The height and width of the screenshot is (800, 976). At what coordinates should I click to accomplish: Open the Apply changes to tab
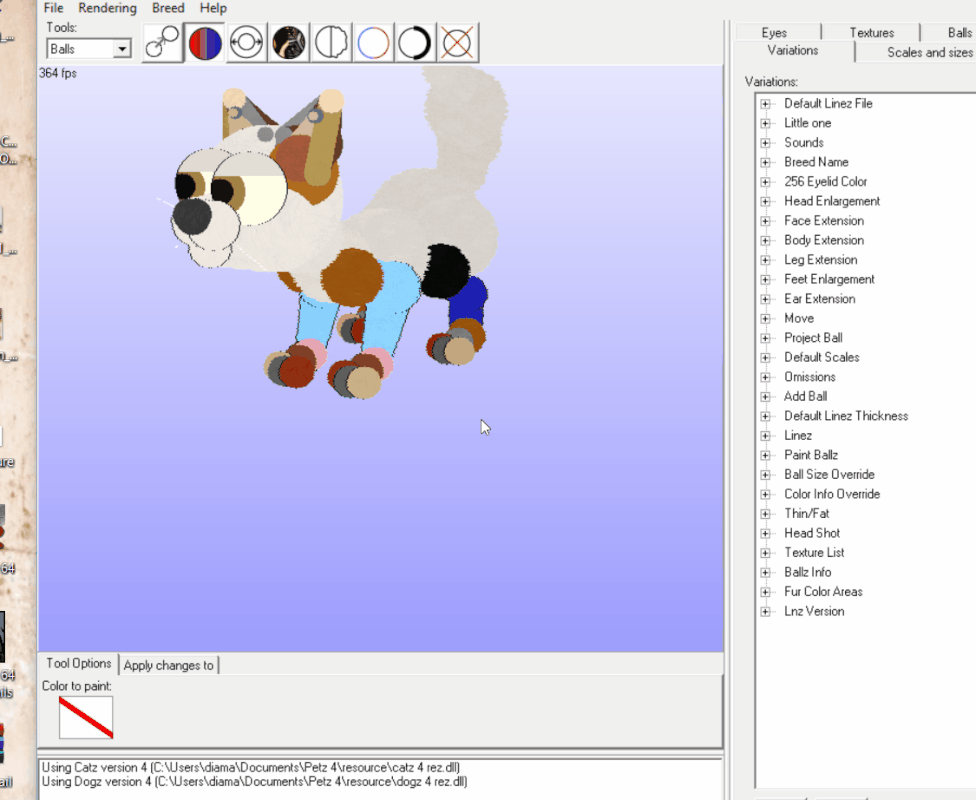coord(169,665)
